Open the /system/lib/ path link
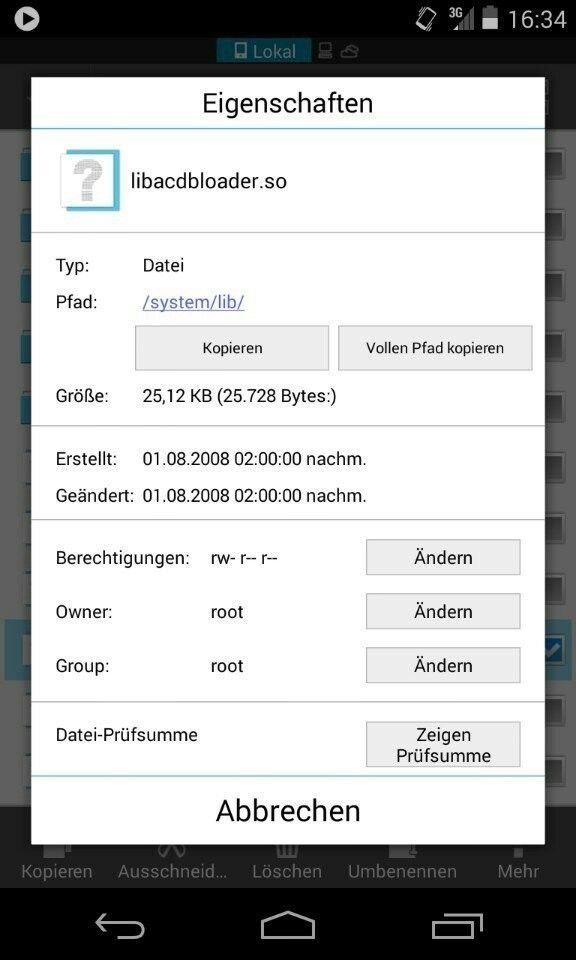Screen dimensions: 576x960 [x=193, y=302]
